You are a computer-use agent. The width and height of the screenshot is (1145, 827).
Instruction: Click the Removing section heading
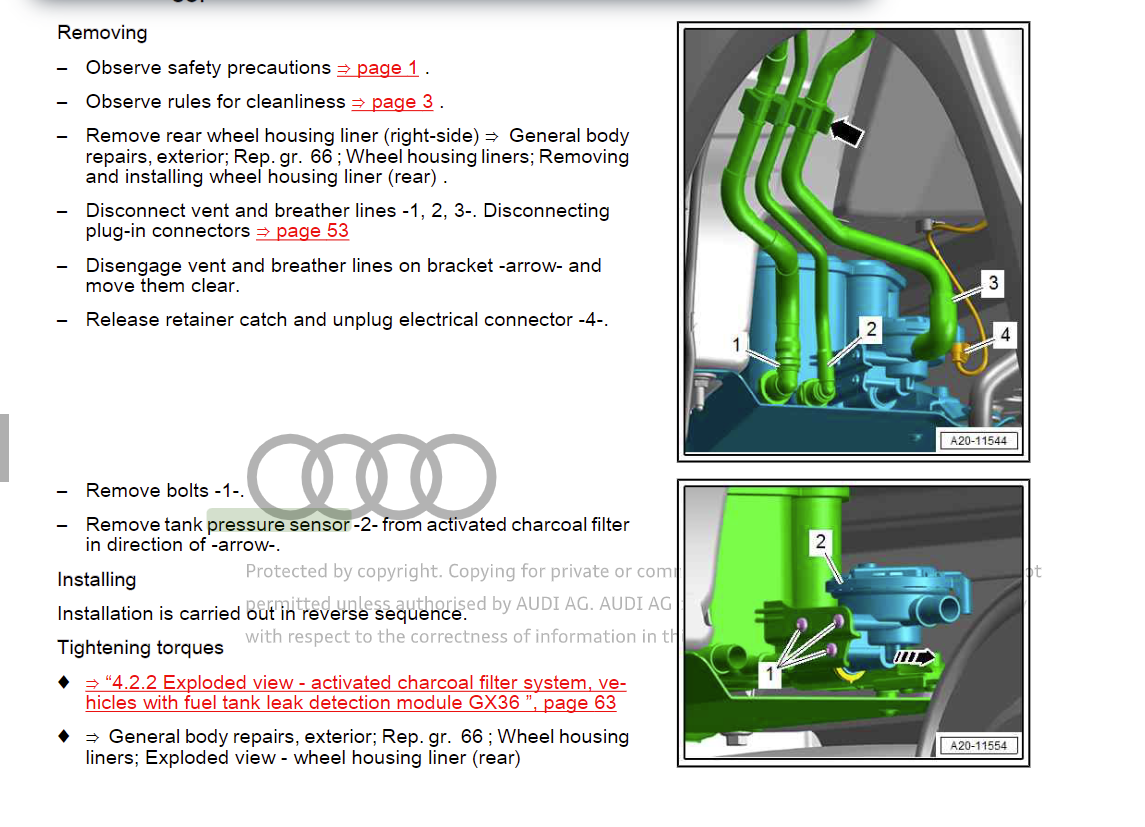click(101, 32)
